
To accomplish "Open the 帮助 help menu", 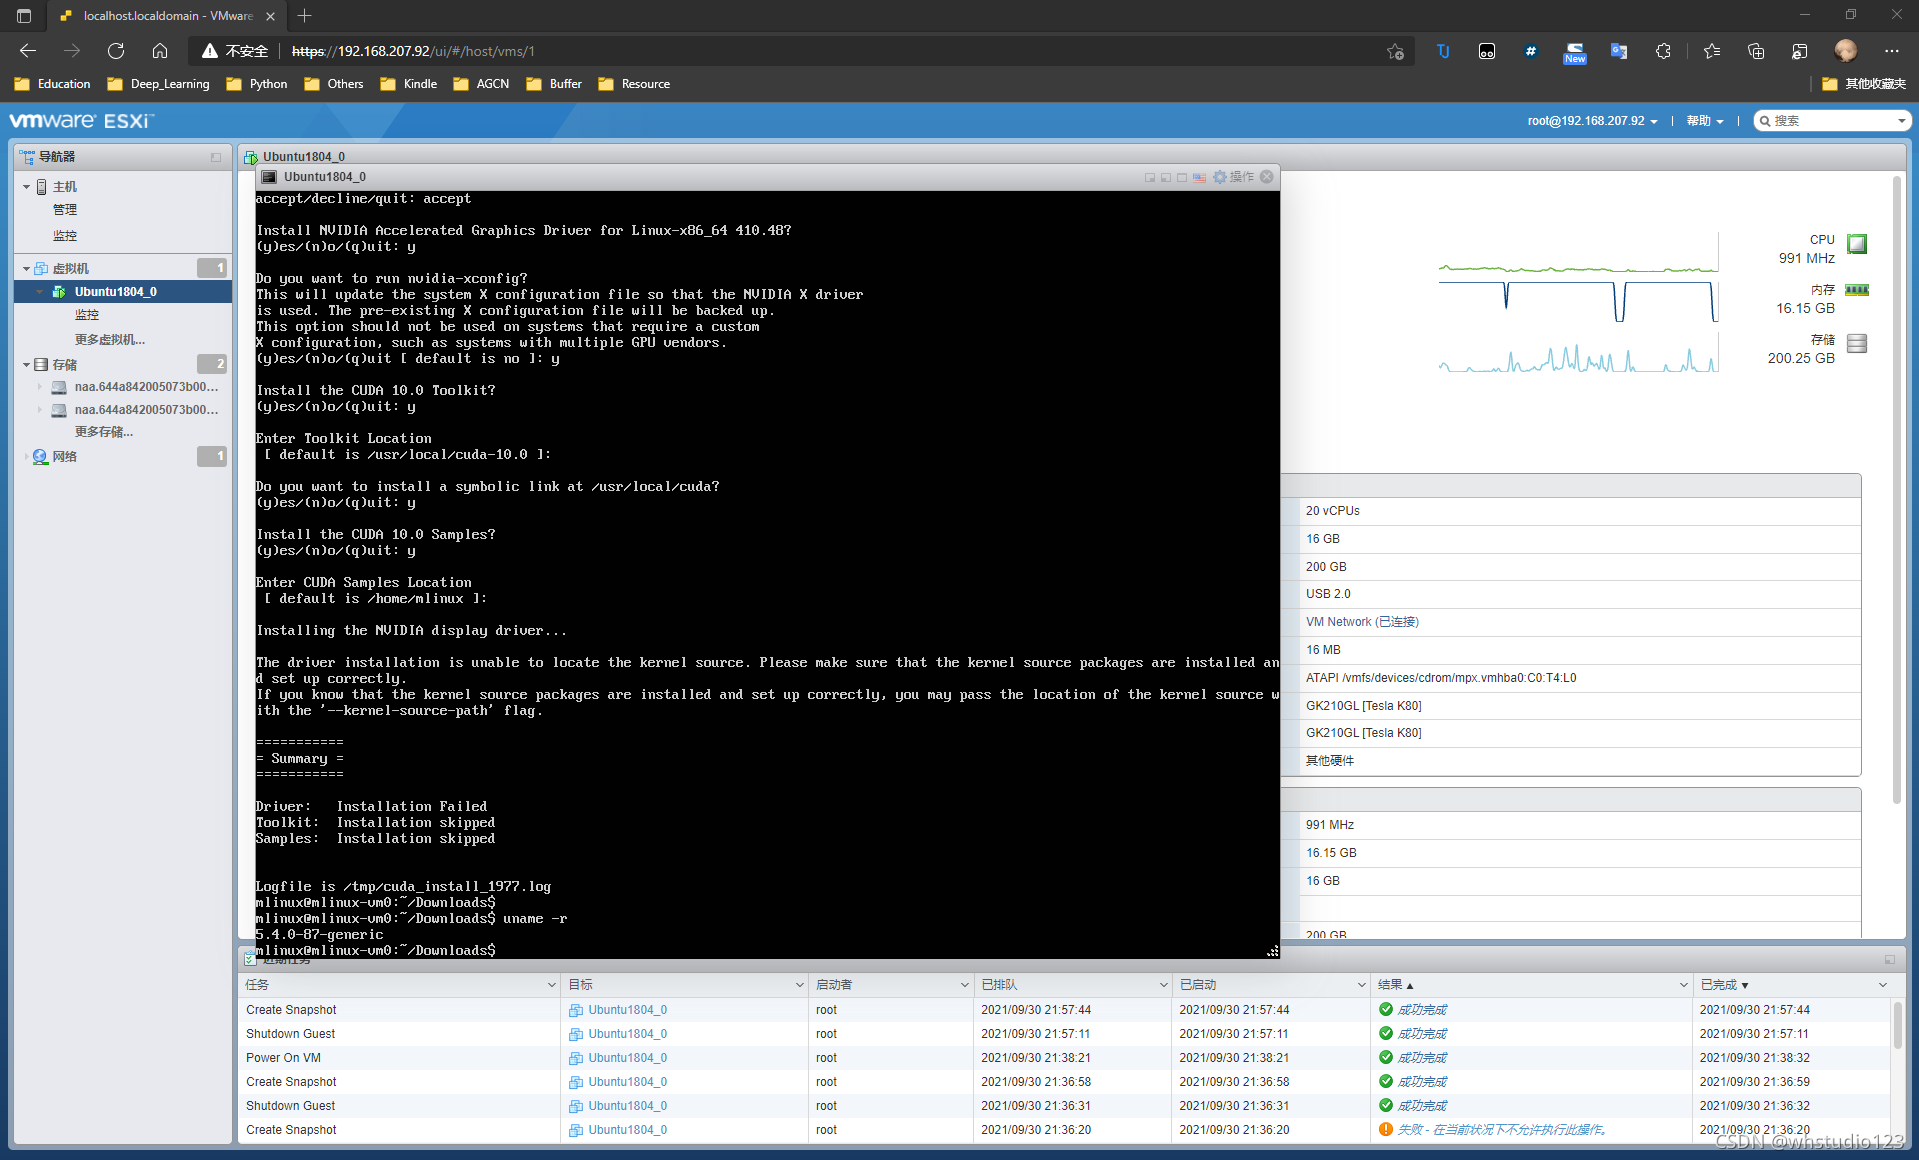I will [x=1705, y=121].
